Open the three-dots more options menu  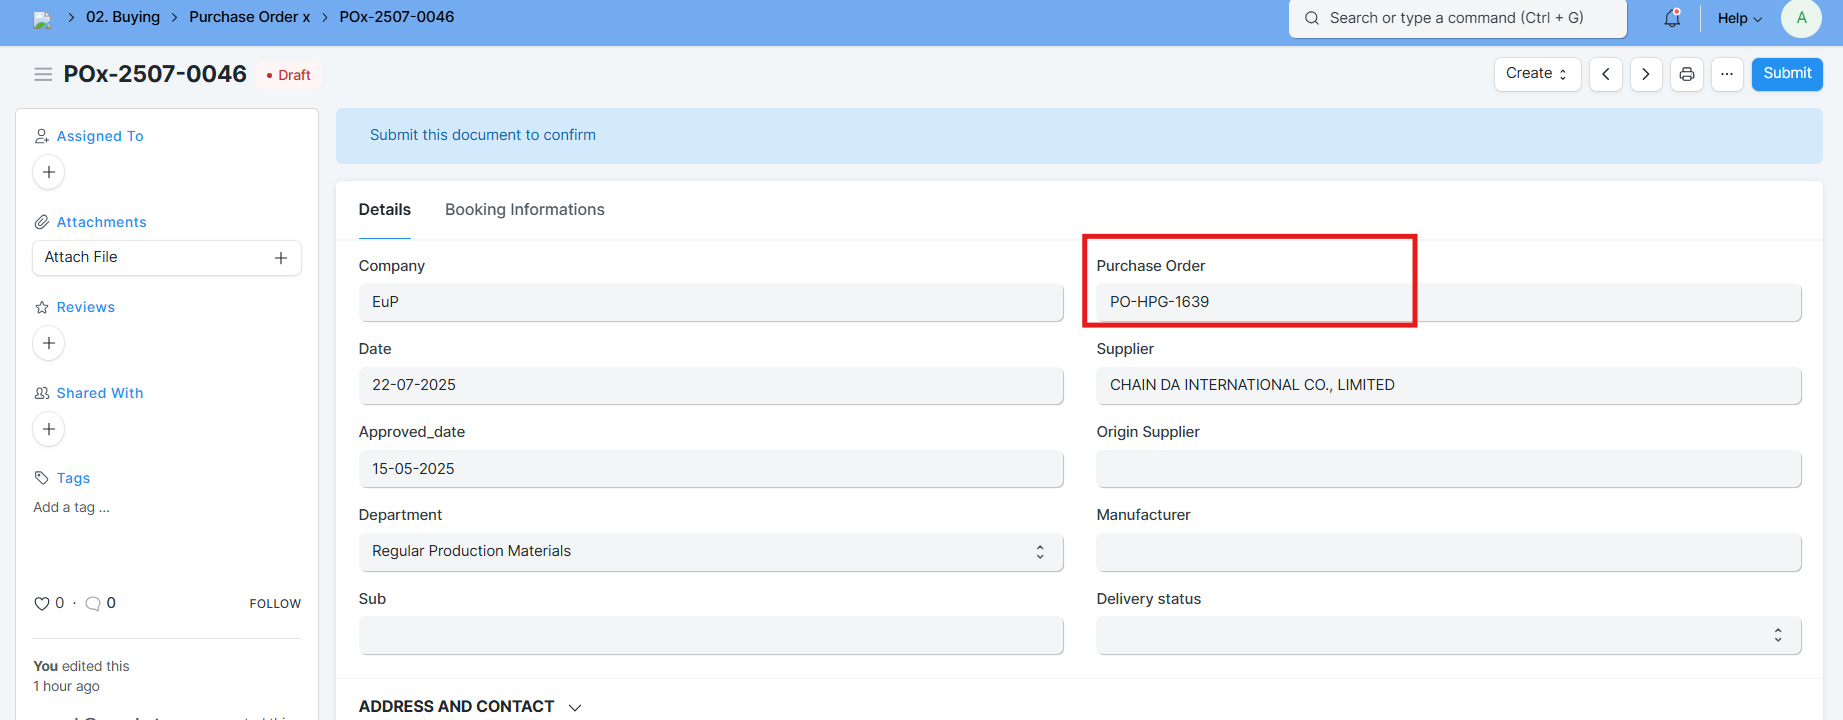(1727, 74)
